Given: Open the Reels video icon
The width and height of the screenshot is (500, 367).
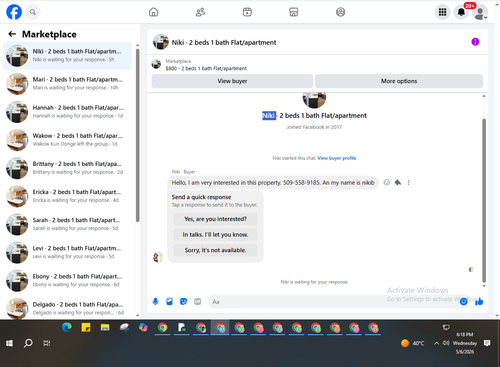Looking at the screenshot, I should tap(247, 12).
